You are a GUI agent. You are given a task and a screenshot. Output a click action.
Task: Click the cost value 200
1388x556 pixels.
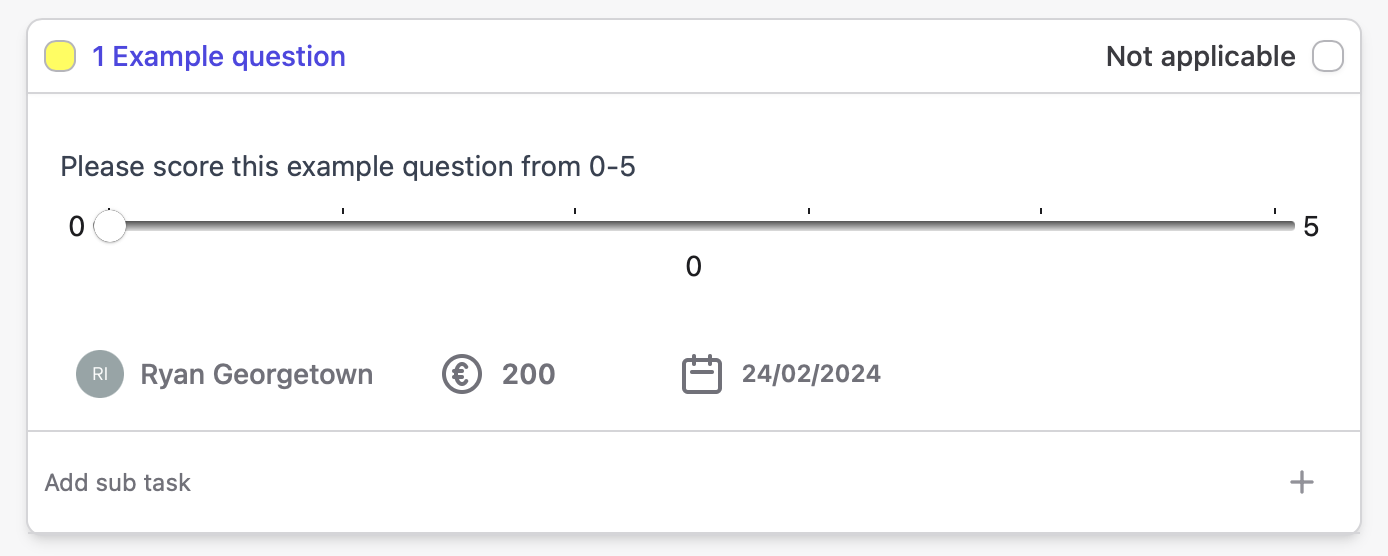529,375
